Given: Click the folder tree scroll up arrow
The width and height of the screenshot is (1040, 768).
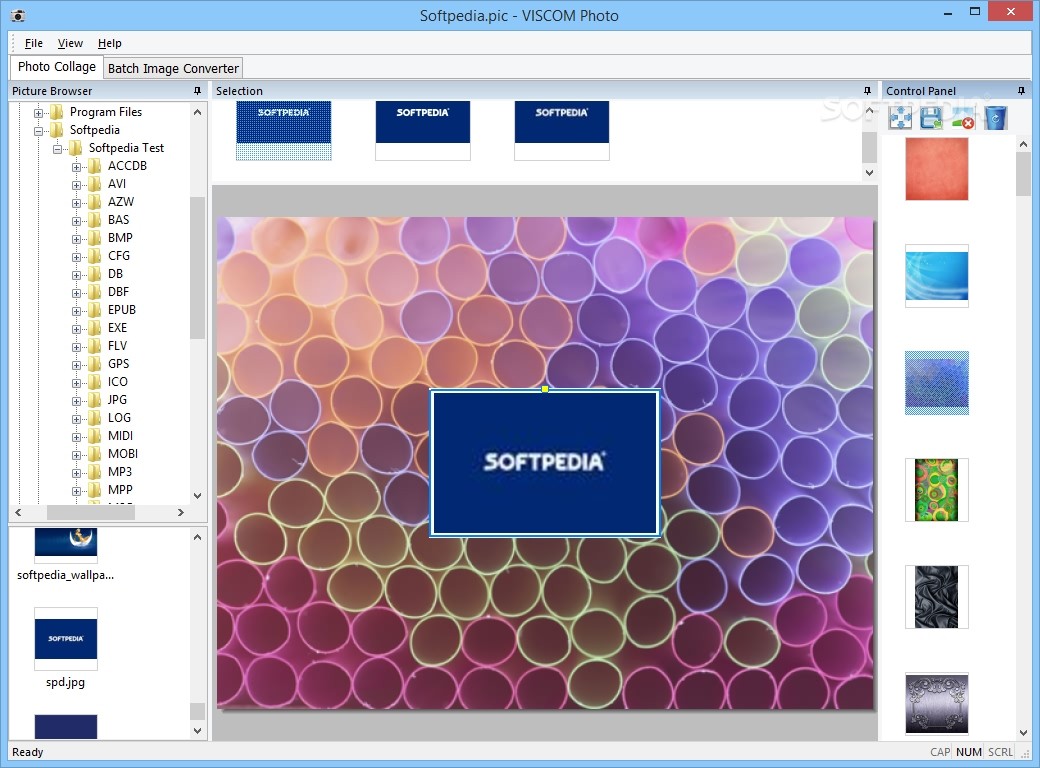Looking at the screenshot, I should click(x=197, y=112).
